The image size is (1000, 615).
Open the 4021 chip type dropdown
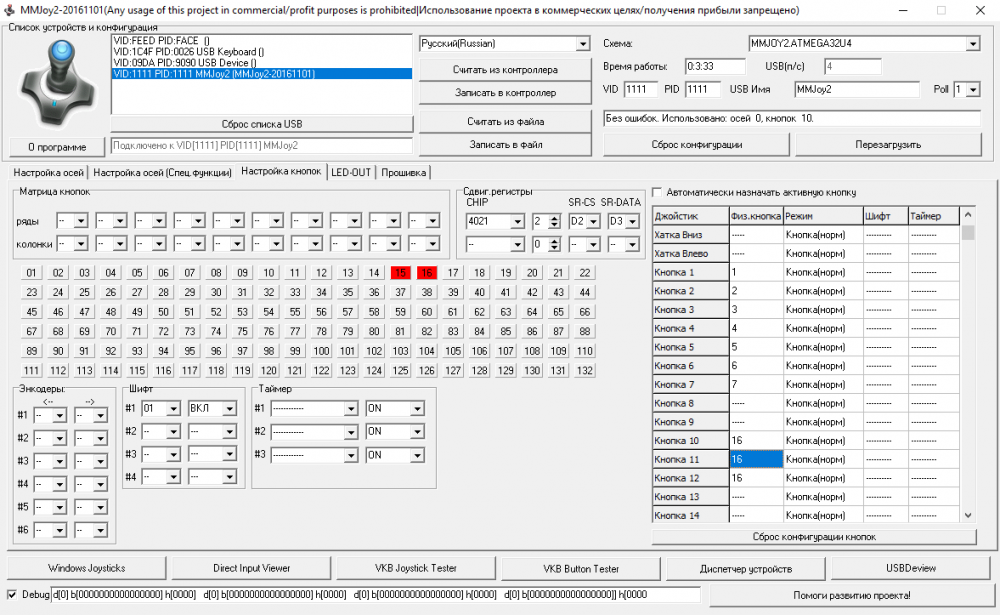(517, 221)
